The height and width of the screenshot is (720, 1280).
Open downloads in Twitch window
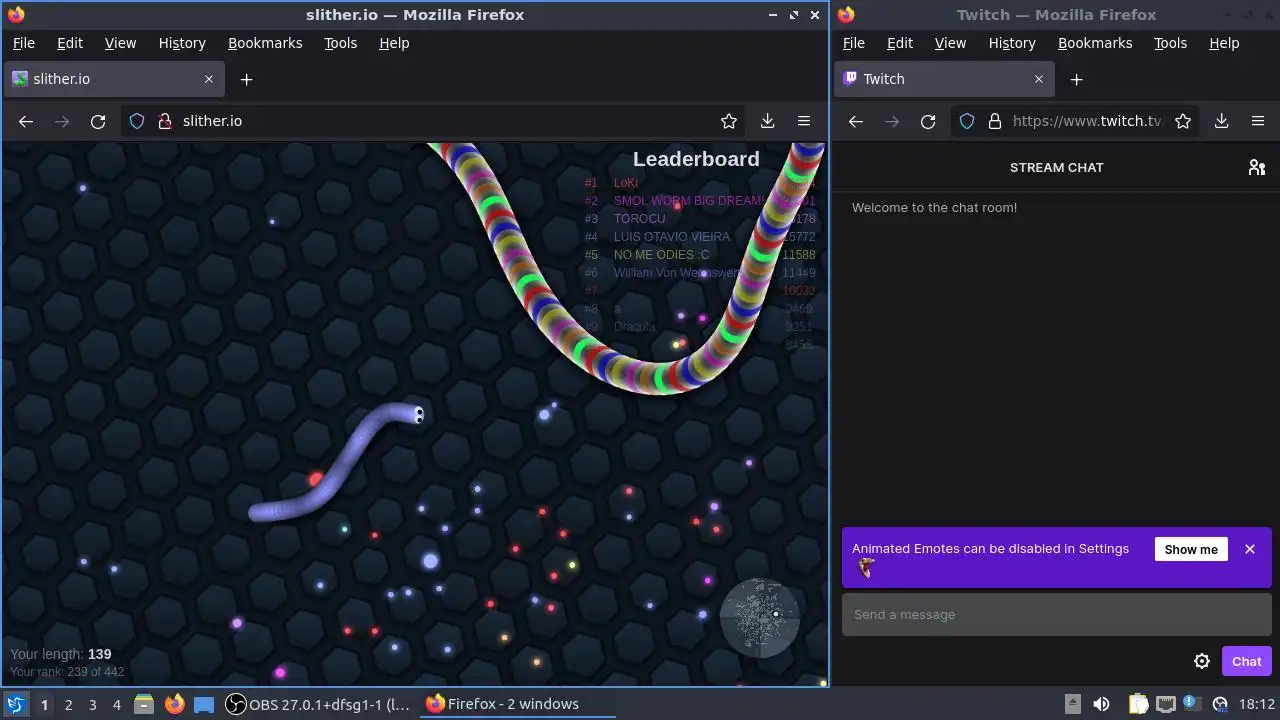coord(1221,121)
